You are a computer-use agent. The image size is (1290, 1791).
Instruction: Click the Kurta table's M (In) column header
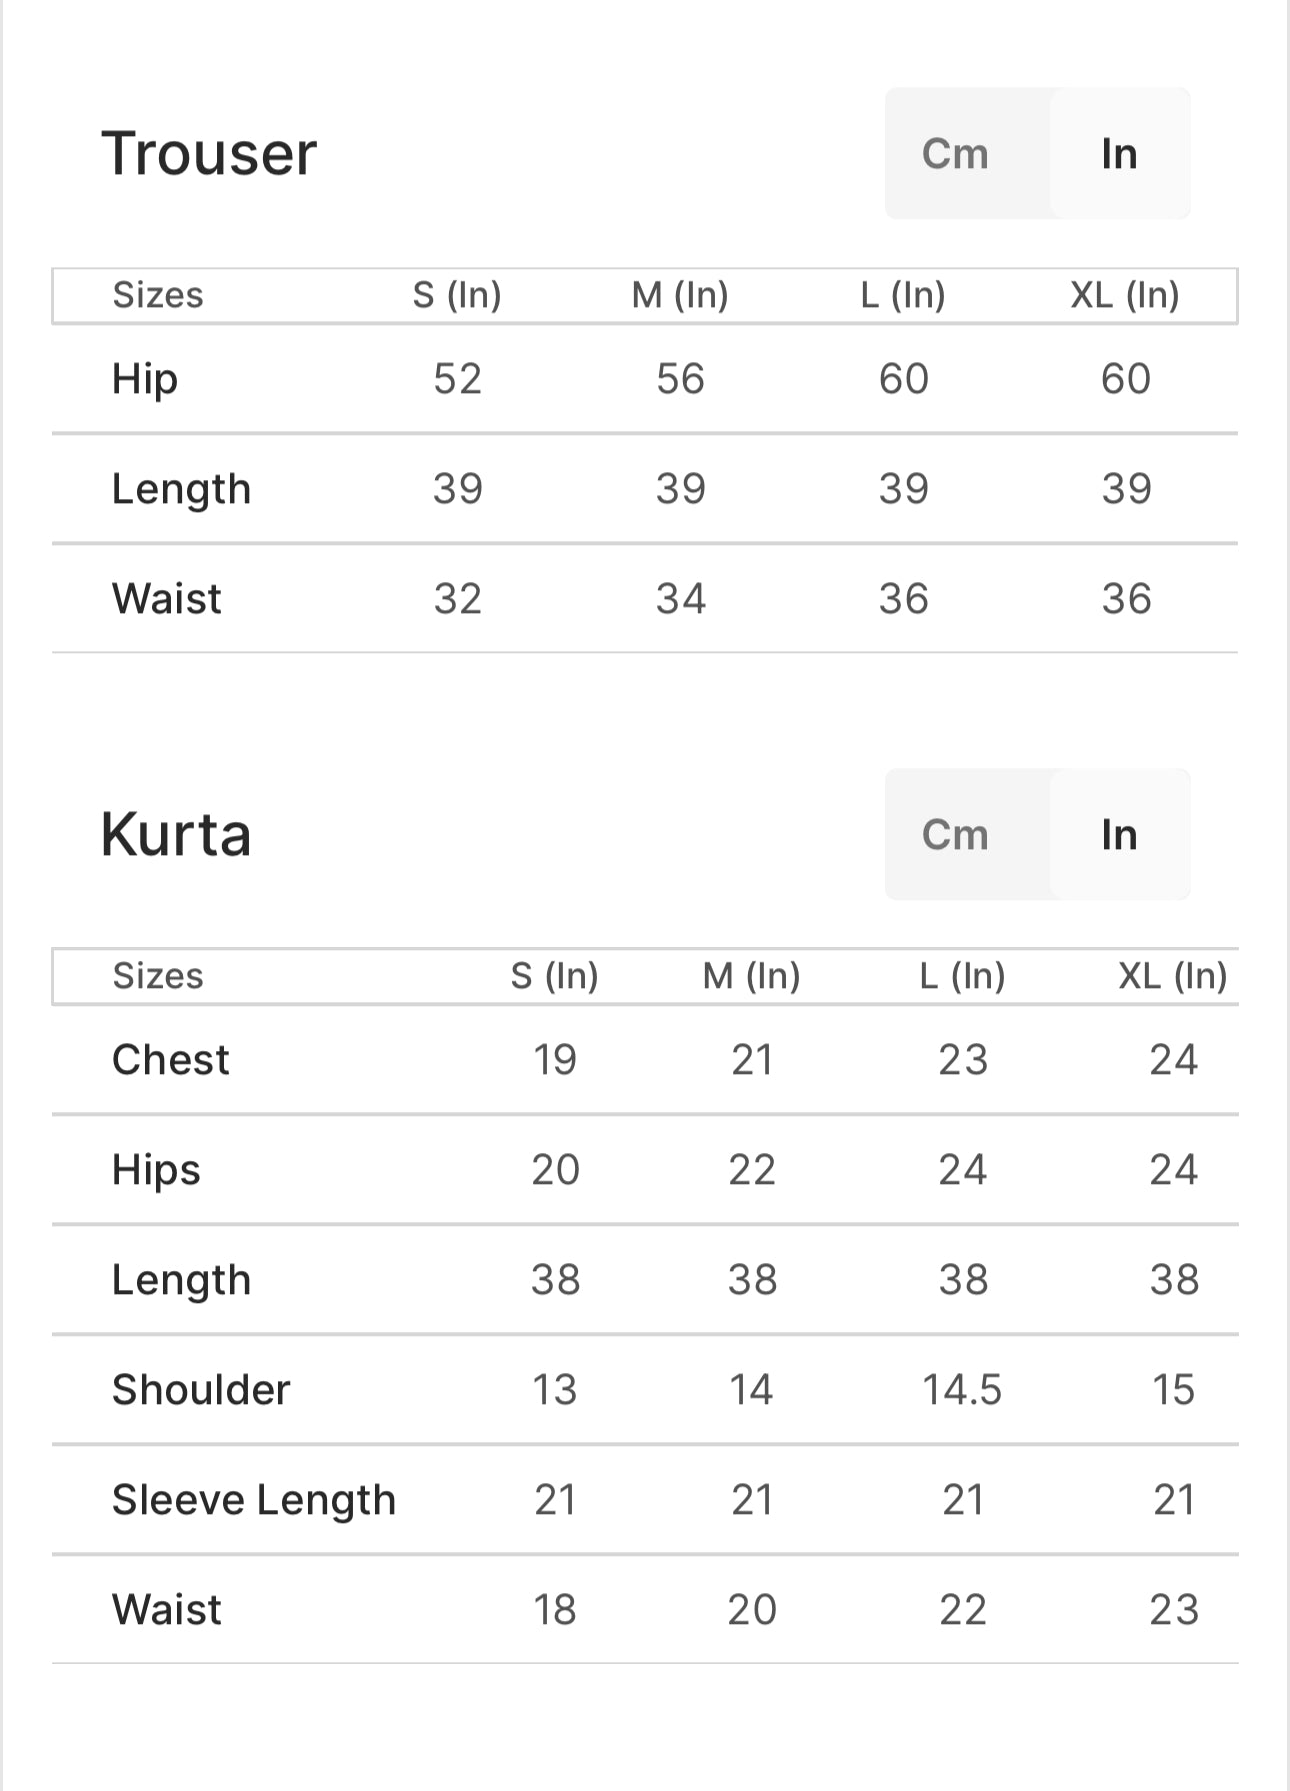[751, 976]
